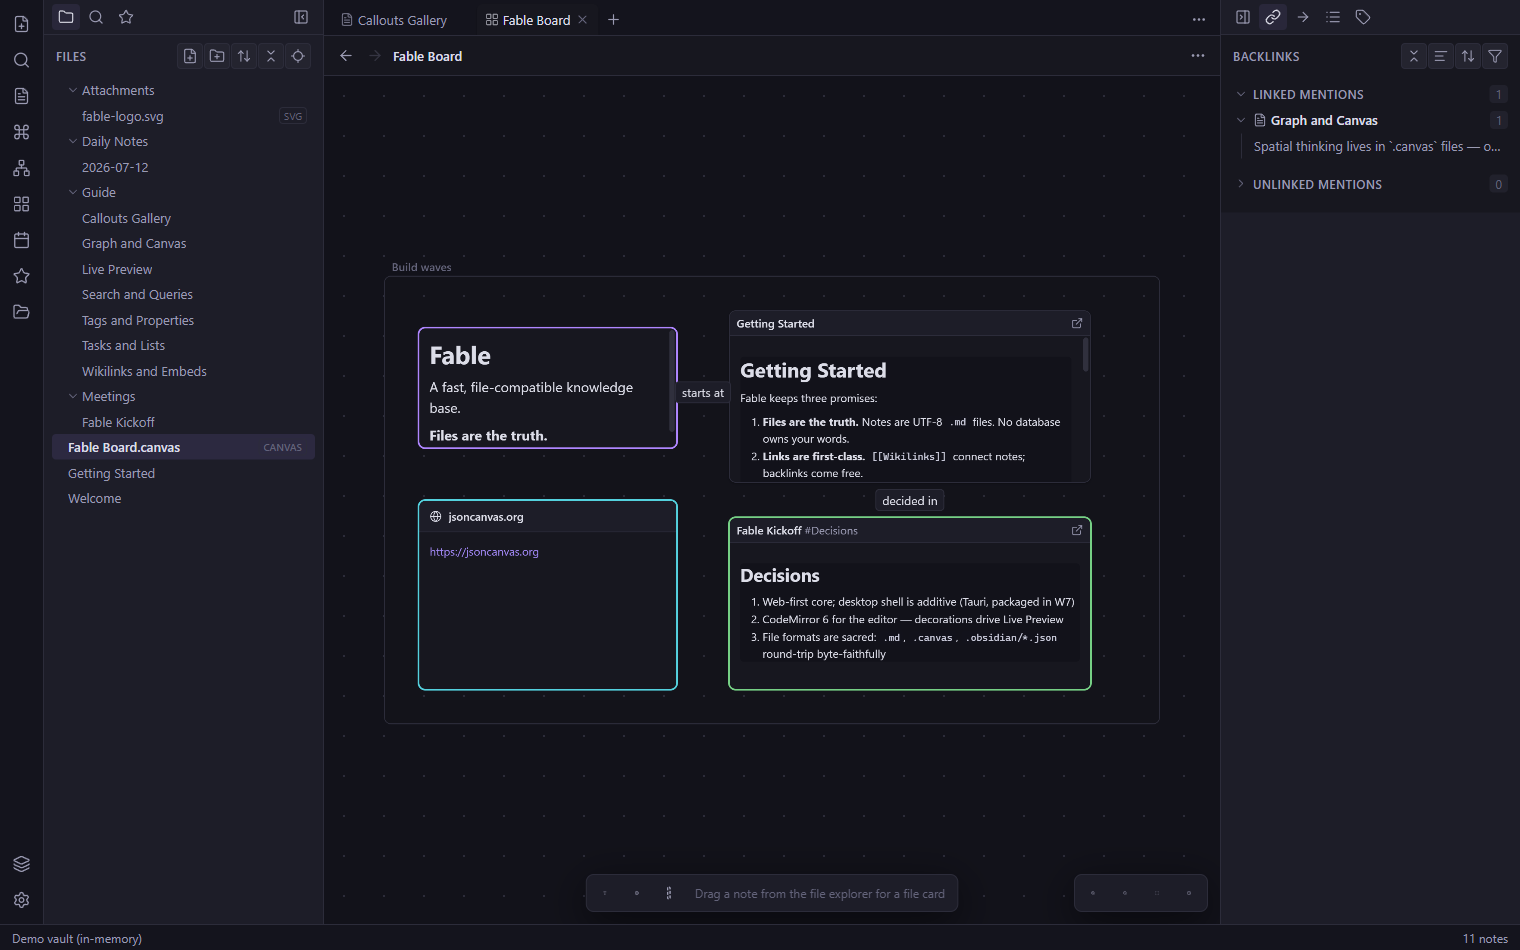Open Fable Board's more options menu
The width and height of the screenshot is (1520, 950).
[x=1198, y=56]
